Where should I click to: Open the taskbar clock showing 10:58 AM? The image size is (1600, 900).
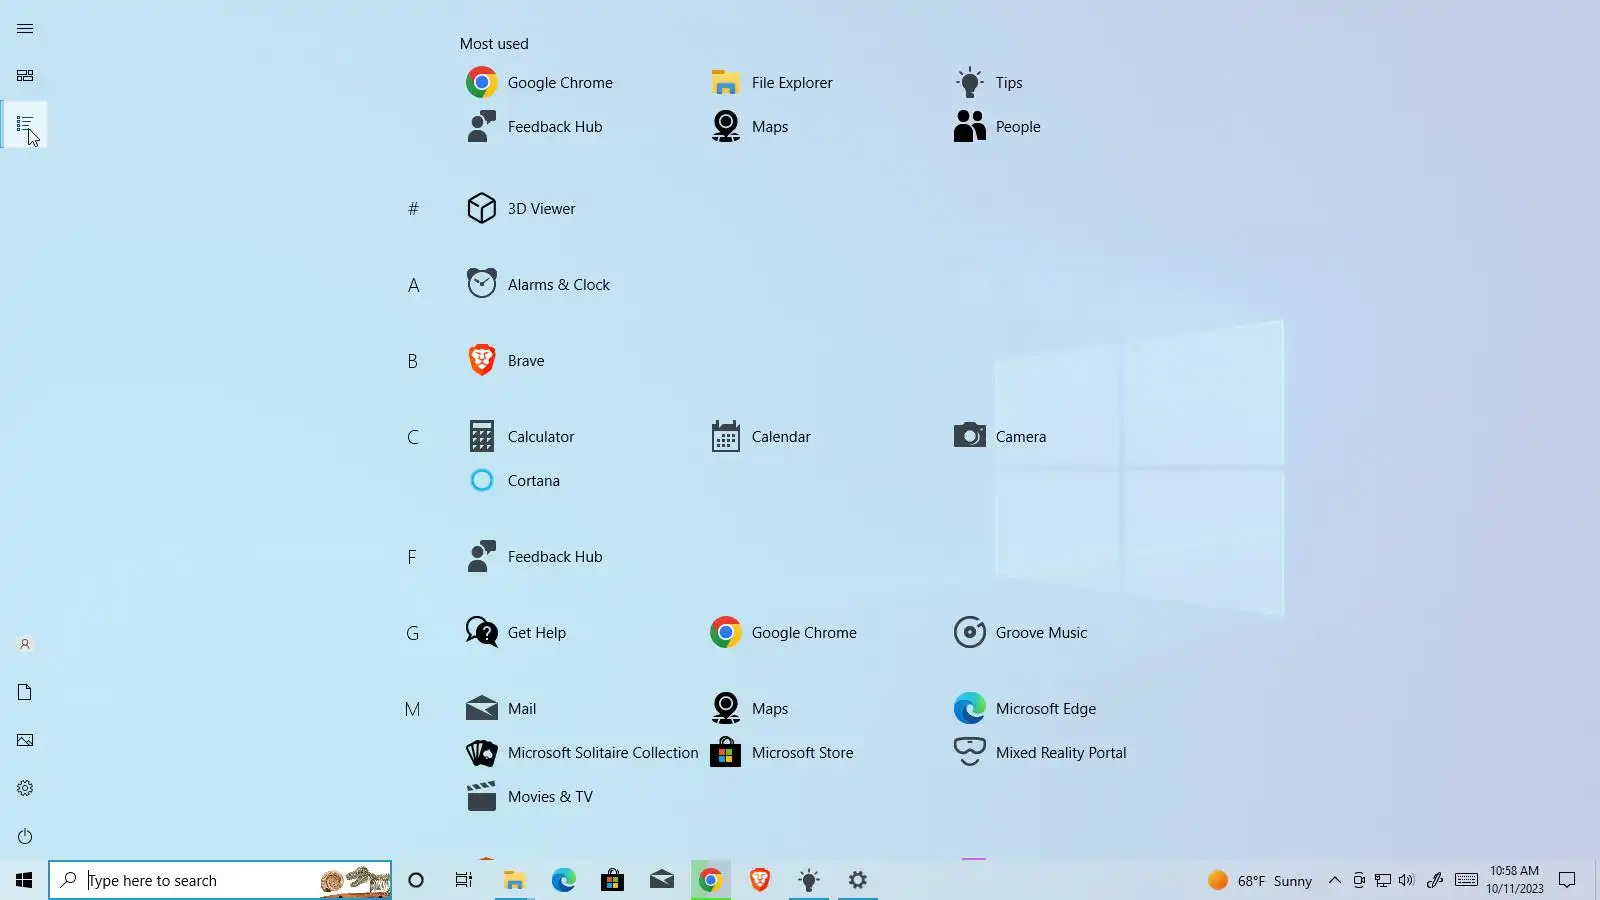tap(1514, 880)
